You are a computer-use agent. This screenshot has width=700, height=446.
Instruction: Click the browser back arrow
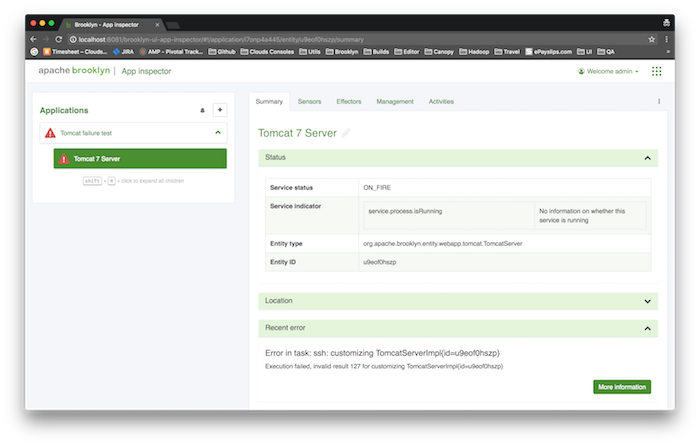34,38
